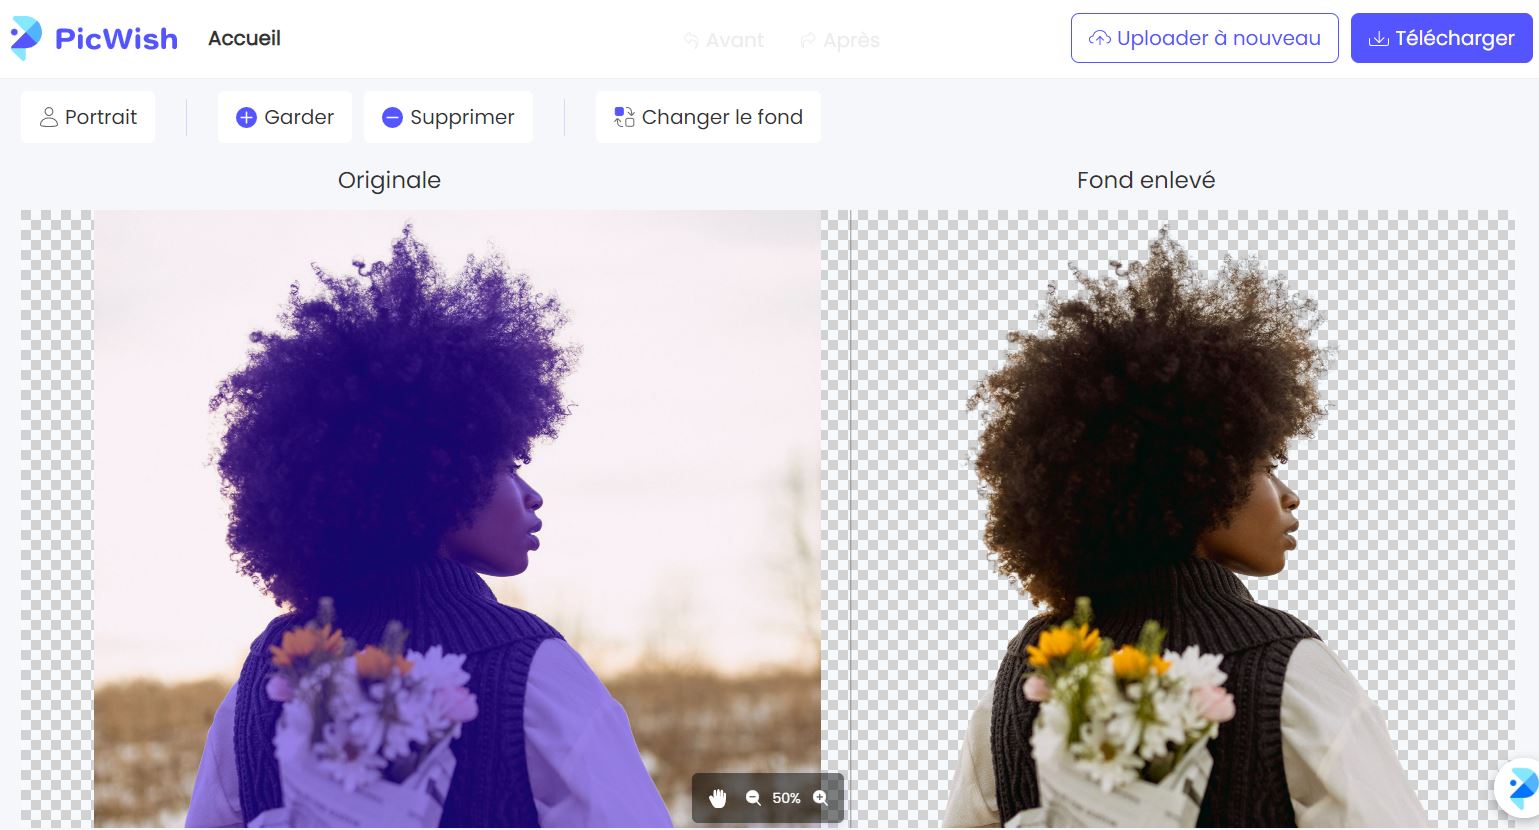This screenshot has width=1539, height=830.
Task: Zoom in using the magnifier plus icon
Action: (x=821, y=798)
